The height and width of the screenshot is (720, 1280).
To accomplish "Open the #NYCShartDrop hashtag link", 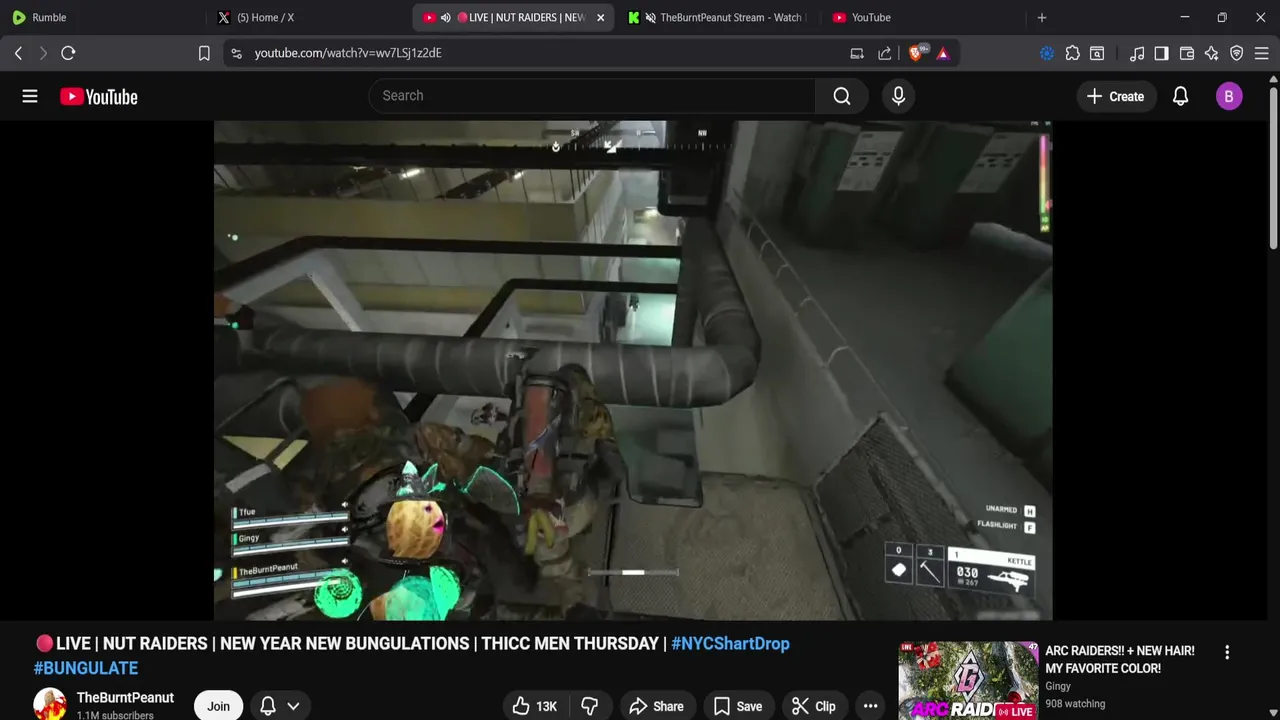I will click(730, 643).
